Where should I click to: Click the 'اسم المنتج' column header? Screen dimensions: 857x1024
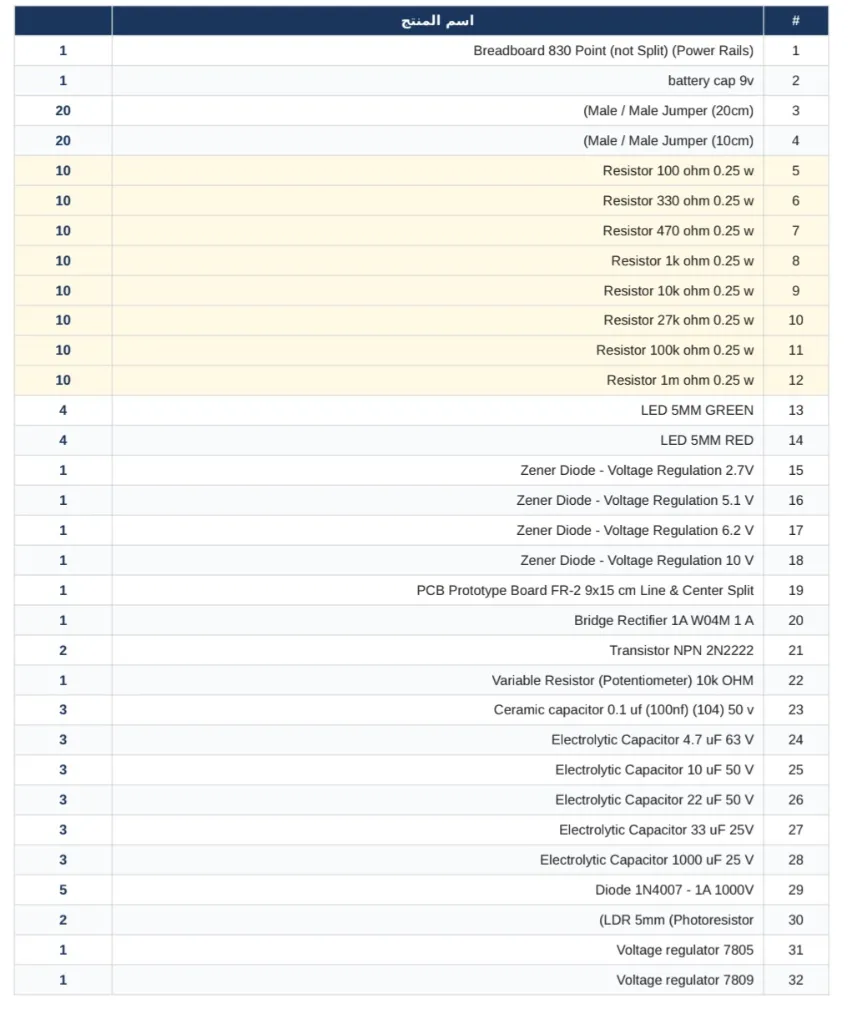pyautogui.click(x=437, y=21)
